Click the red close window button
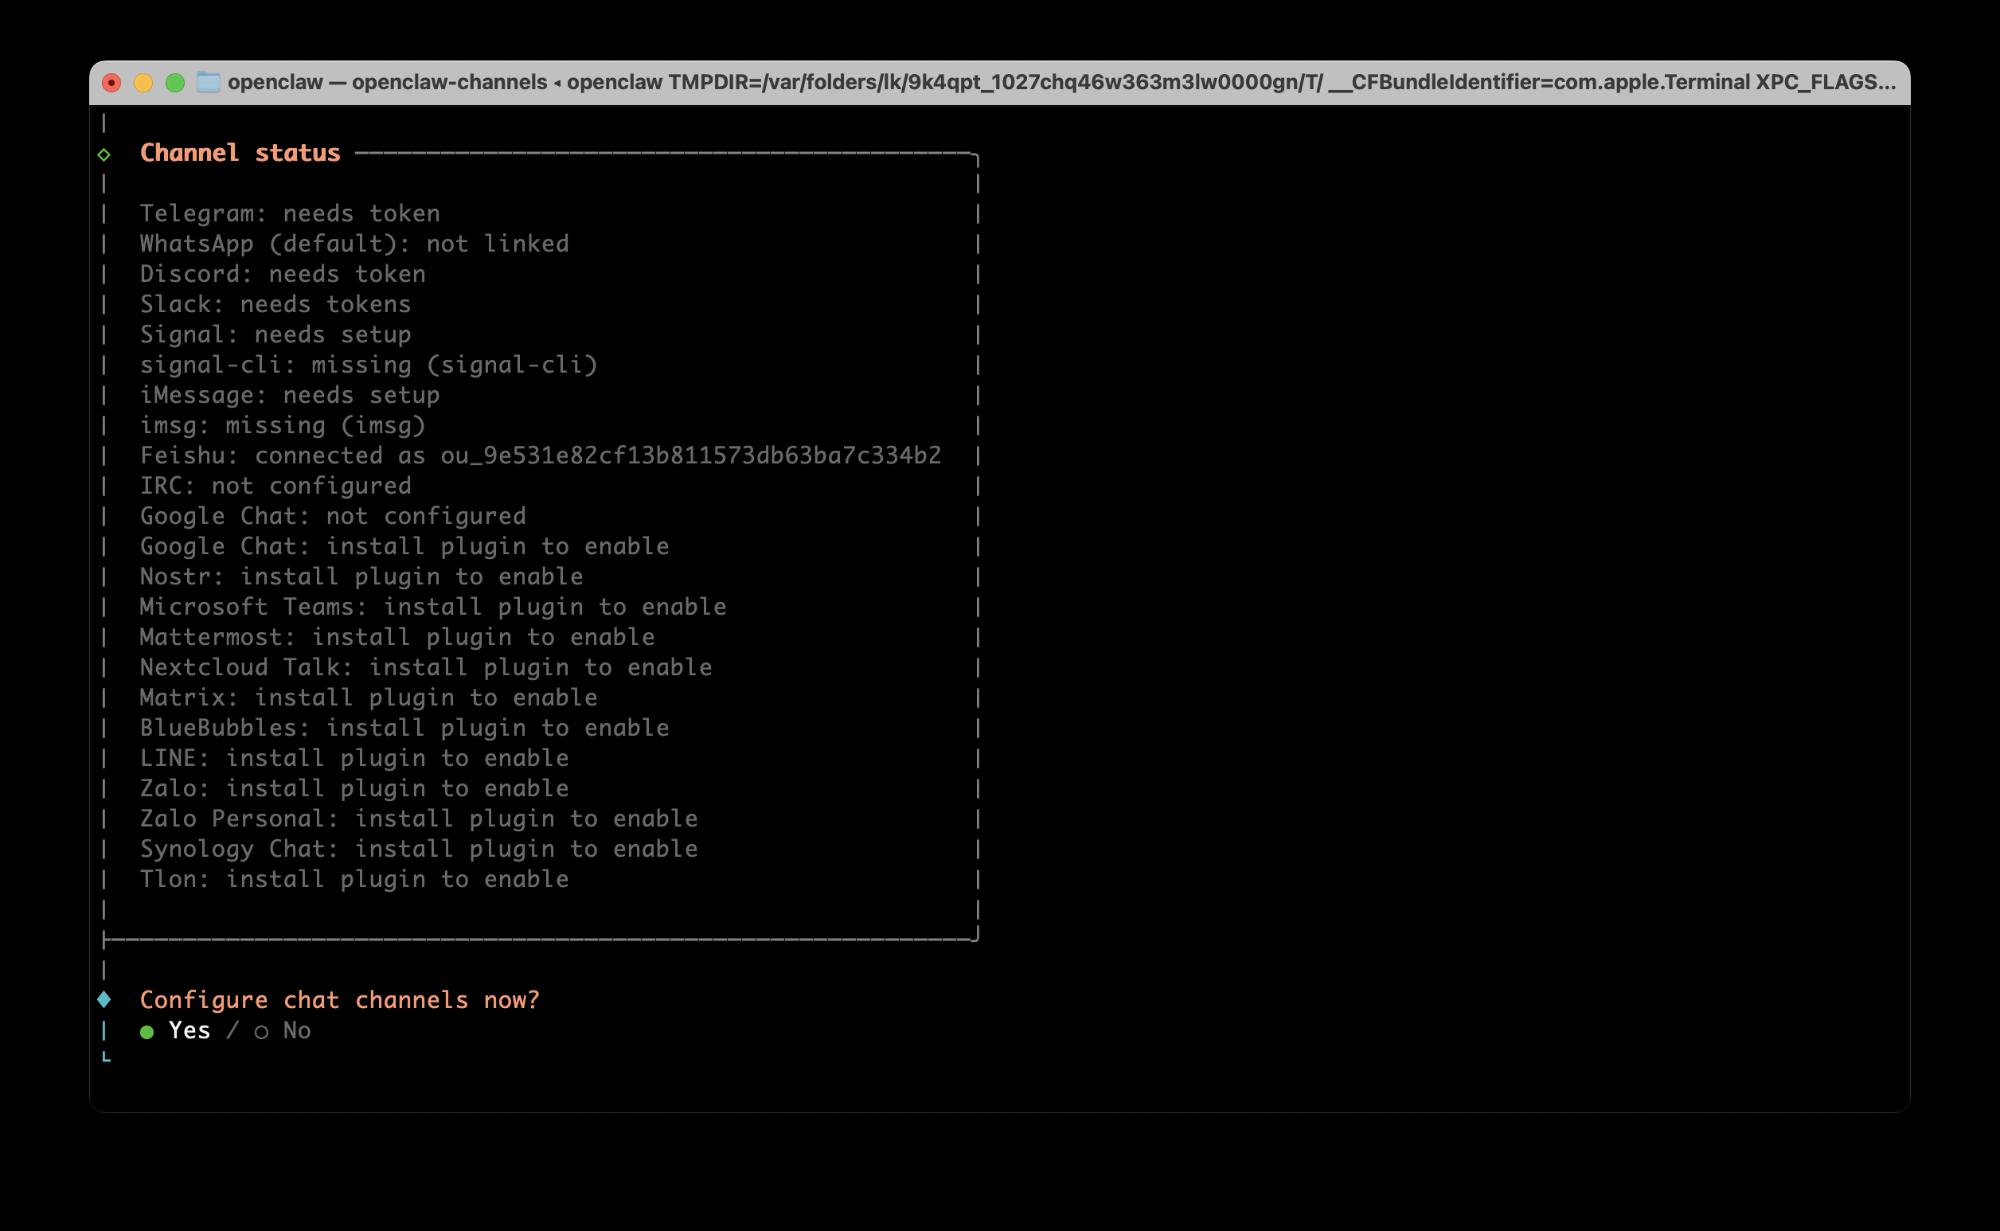 coord(112,82)
